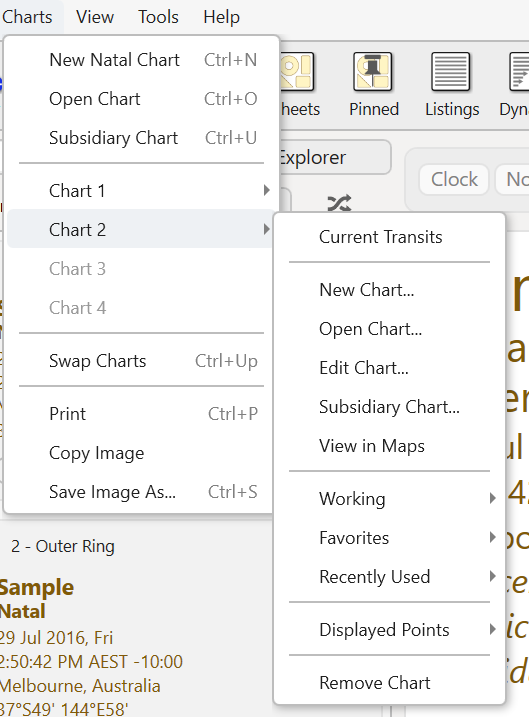Click the '2:50:42 PM AEST -10:00' time

(91, 662)
